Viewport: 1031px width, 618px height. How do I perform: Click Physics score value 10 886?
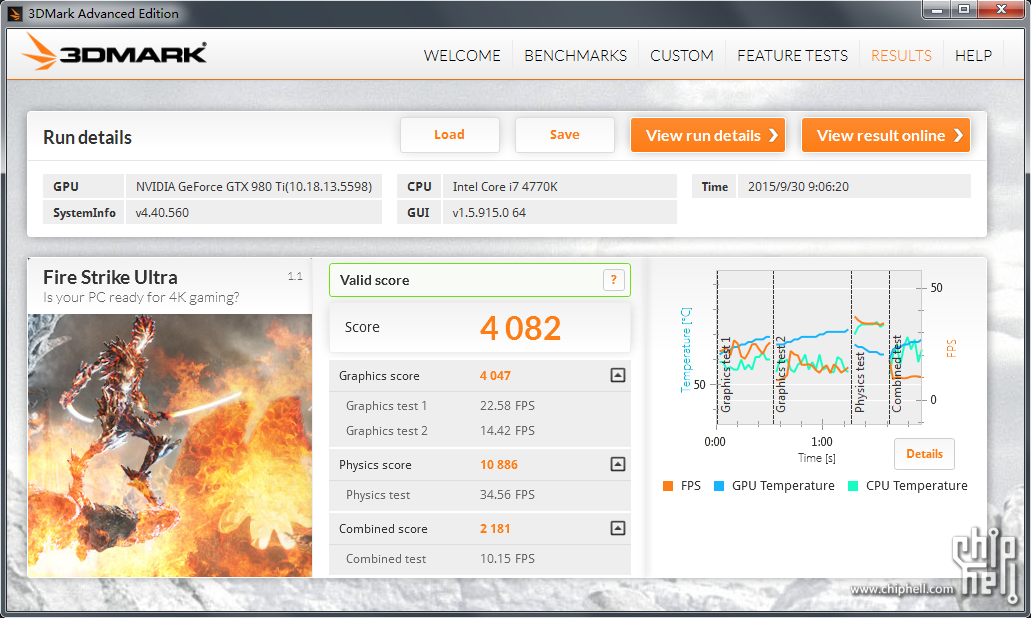tap(498, 464)
